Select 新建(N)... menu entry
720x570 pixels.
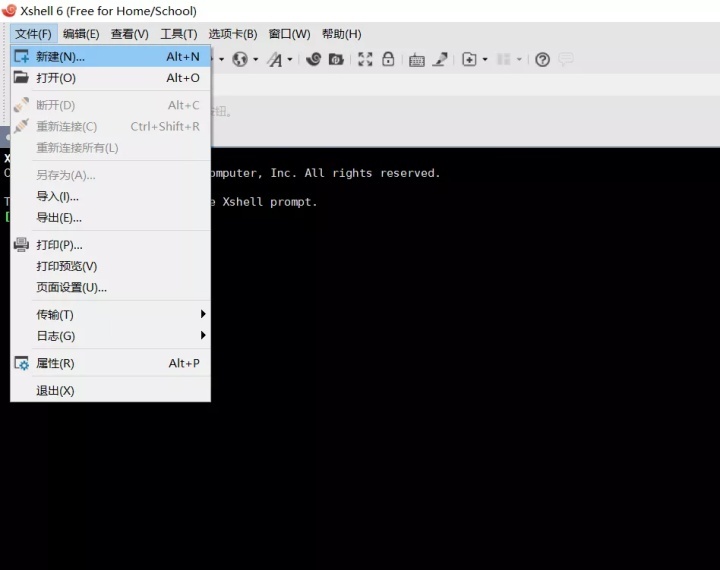(110, 56)
